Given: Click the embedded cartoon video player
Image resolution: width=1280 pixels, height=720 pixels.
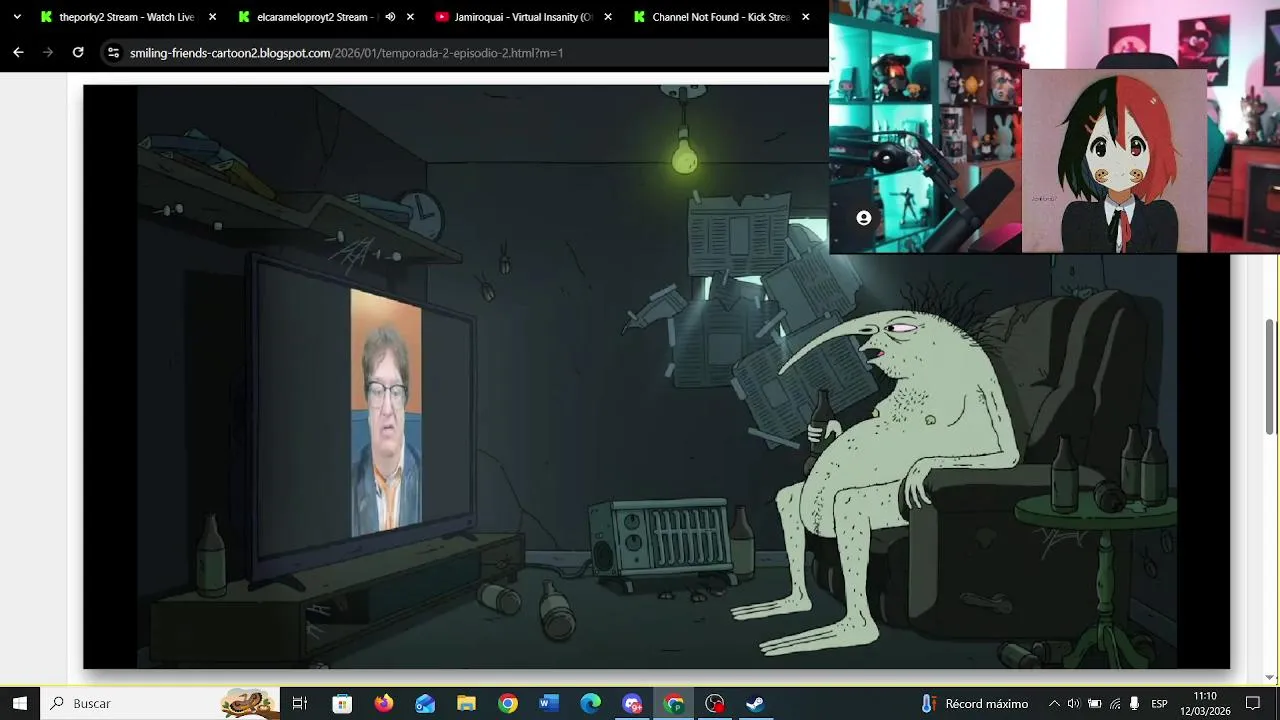Looking at the screenshot, I should [x=656, y=376].
